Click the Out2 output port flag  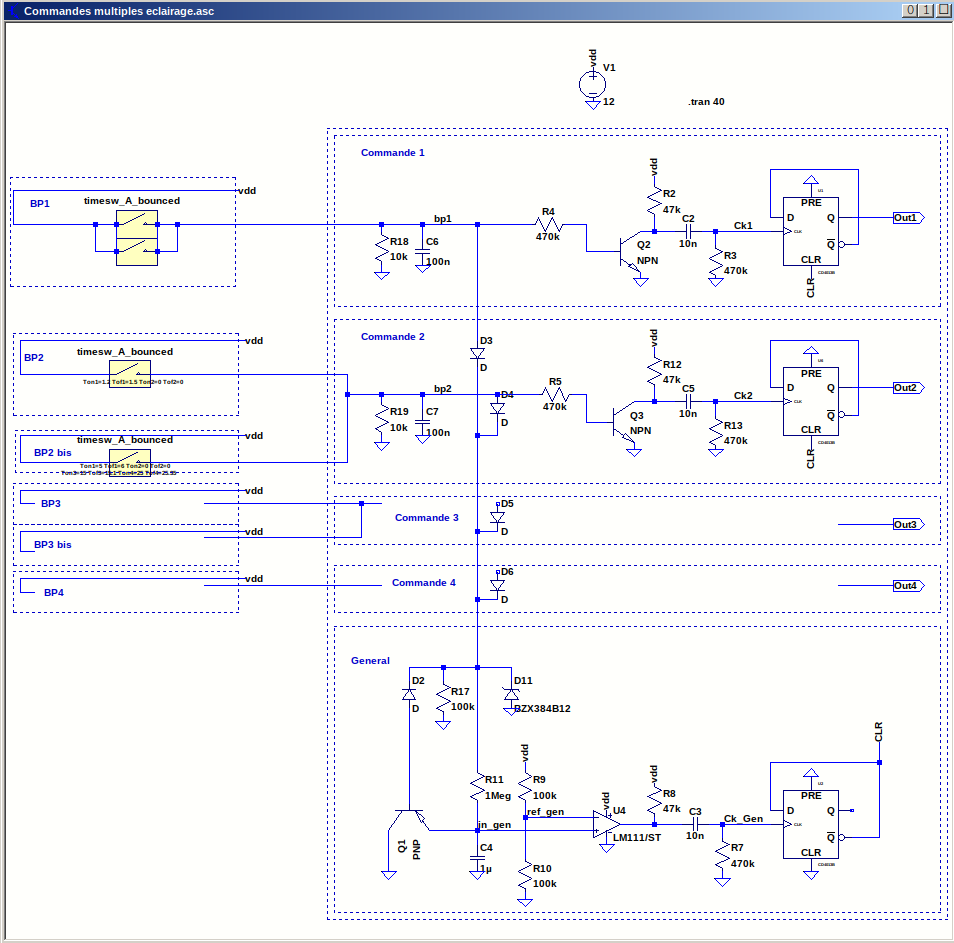coord(908,388)
